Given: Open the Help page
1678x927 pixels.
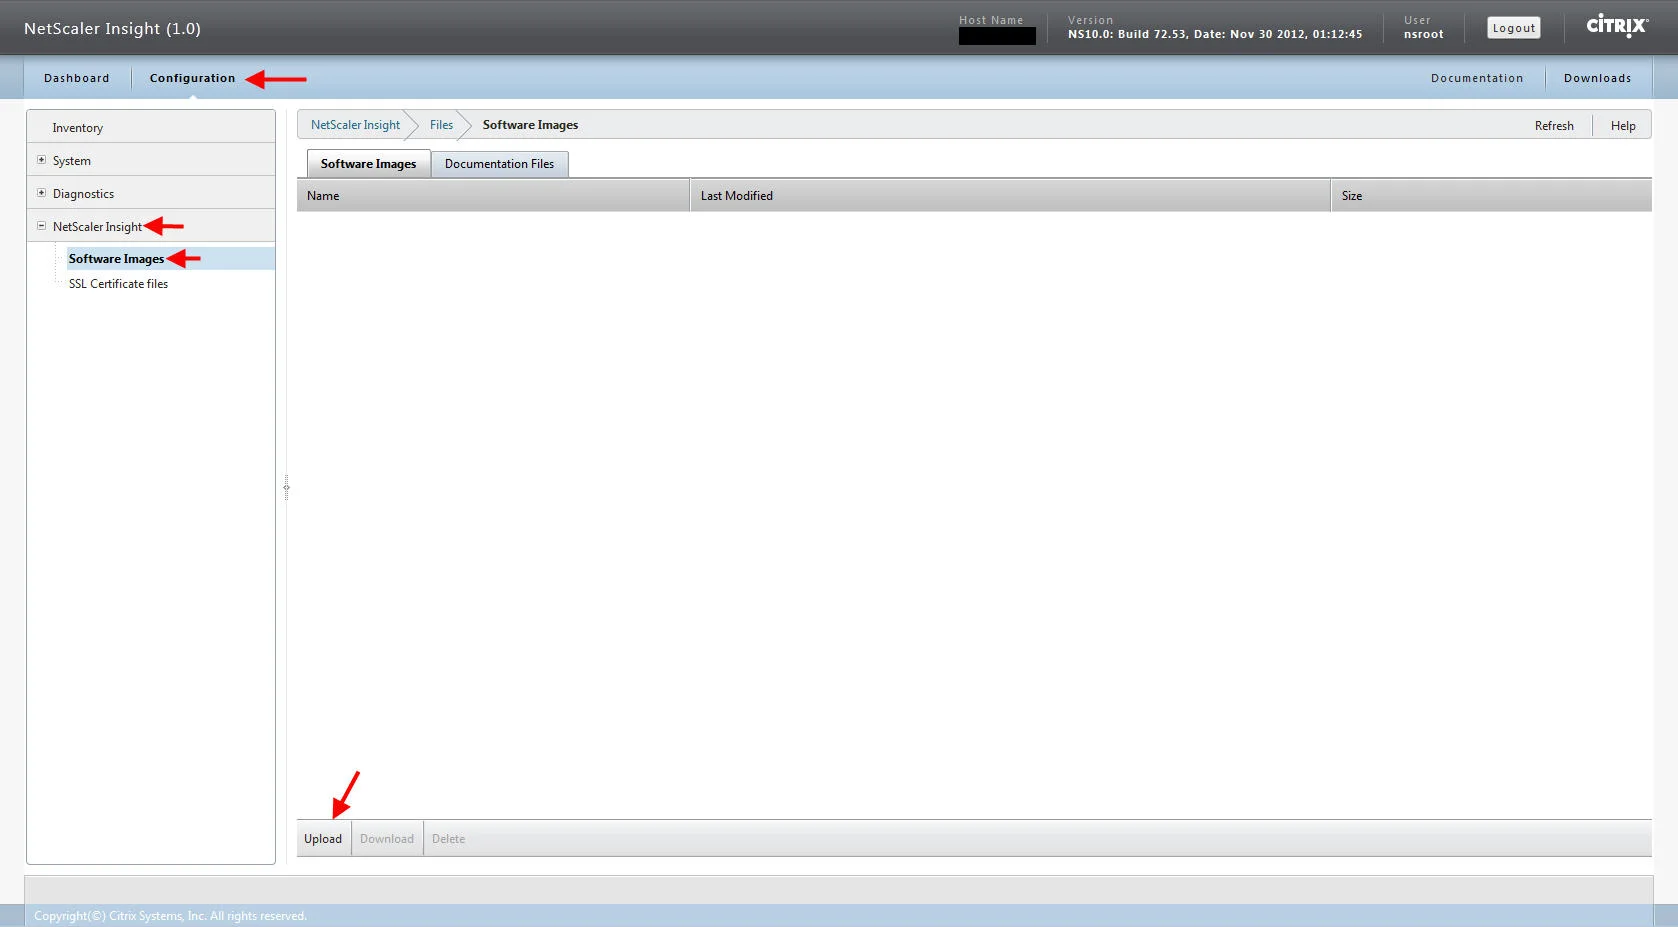Looking at the screenshot, I should [1623, 126].
